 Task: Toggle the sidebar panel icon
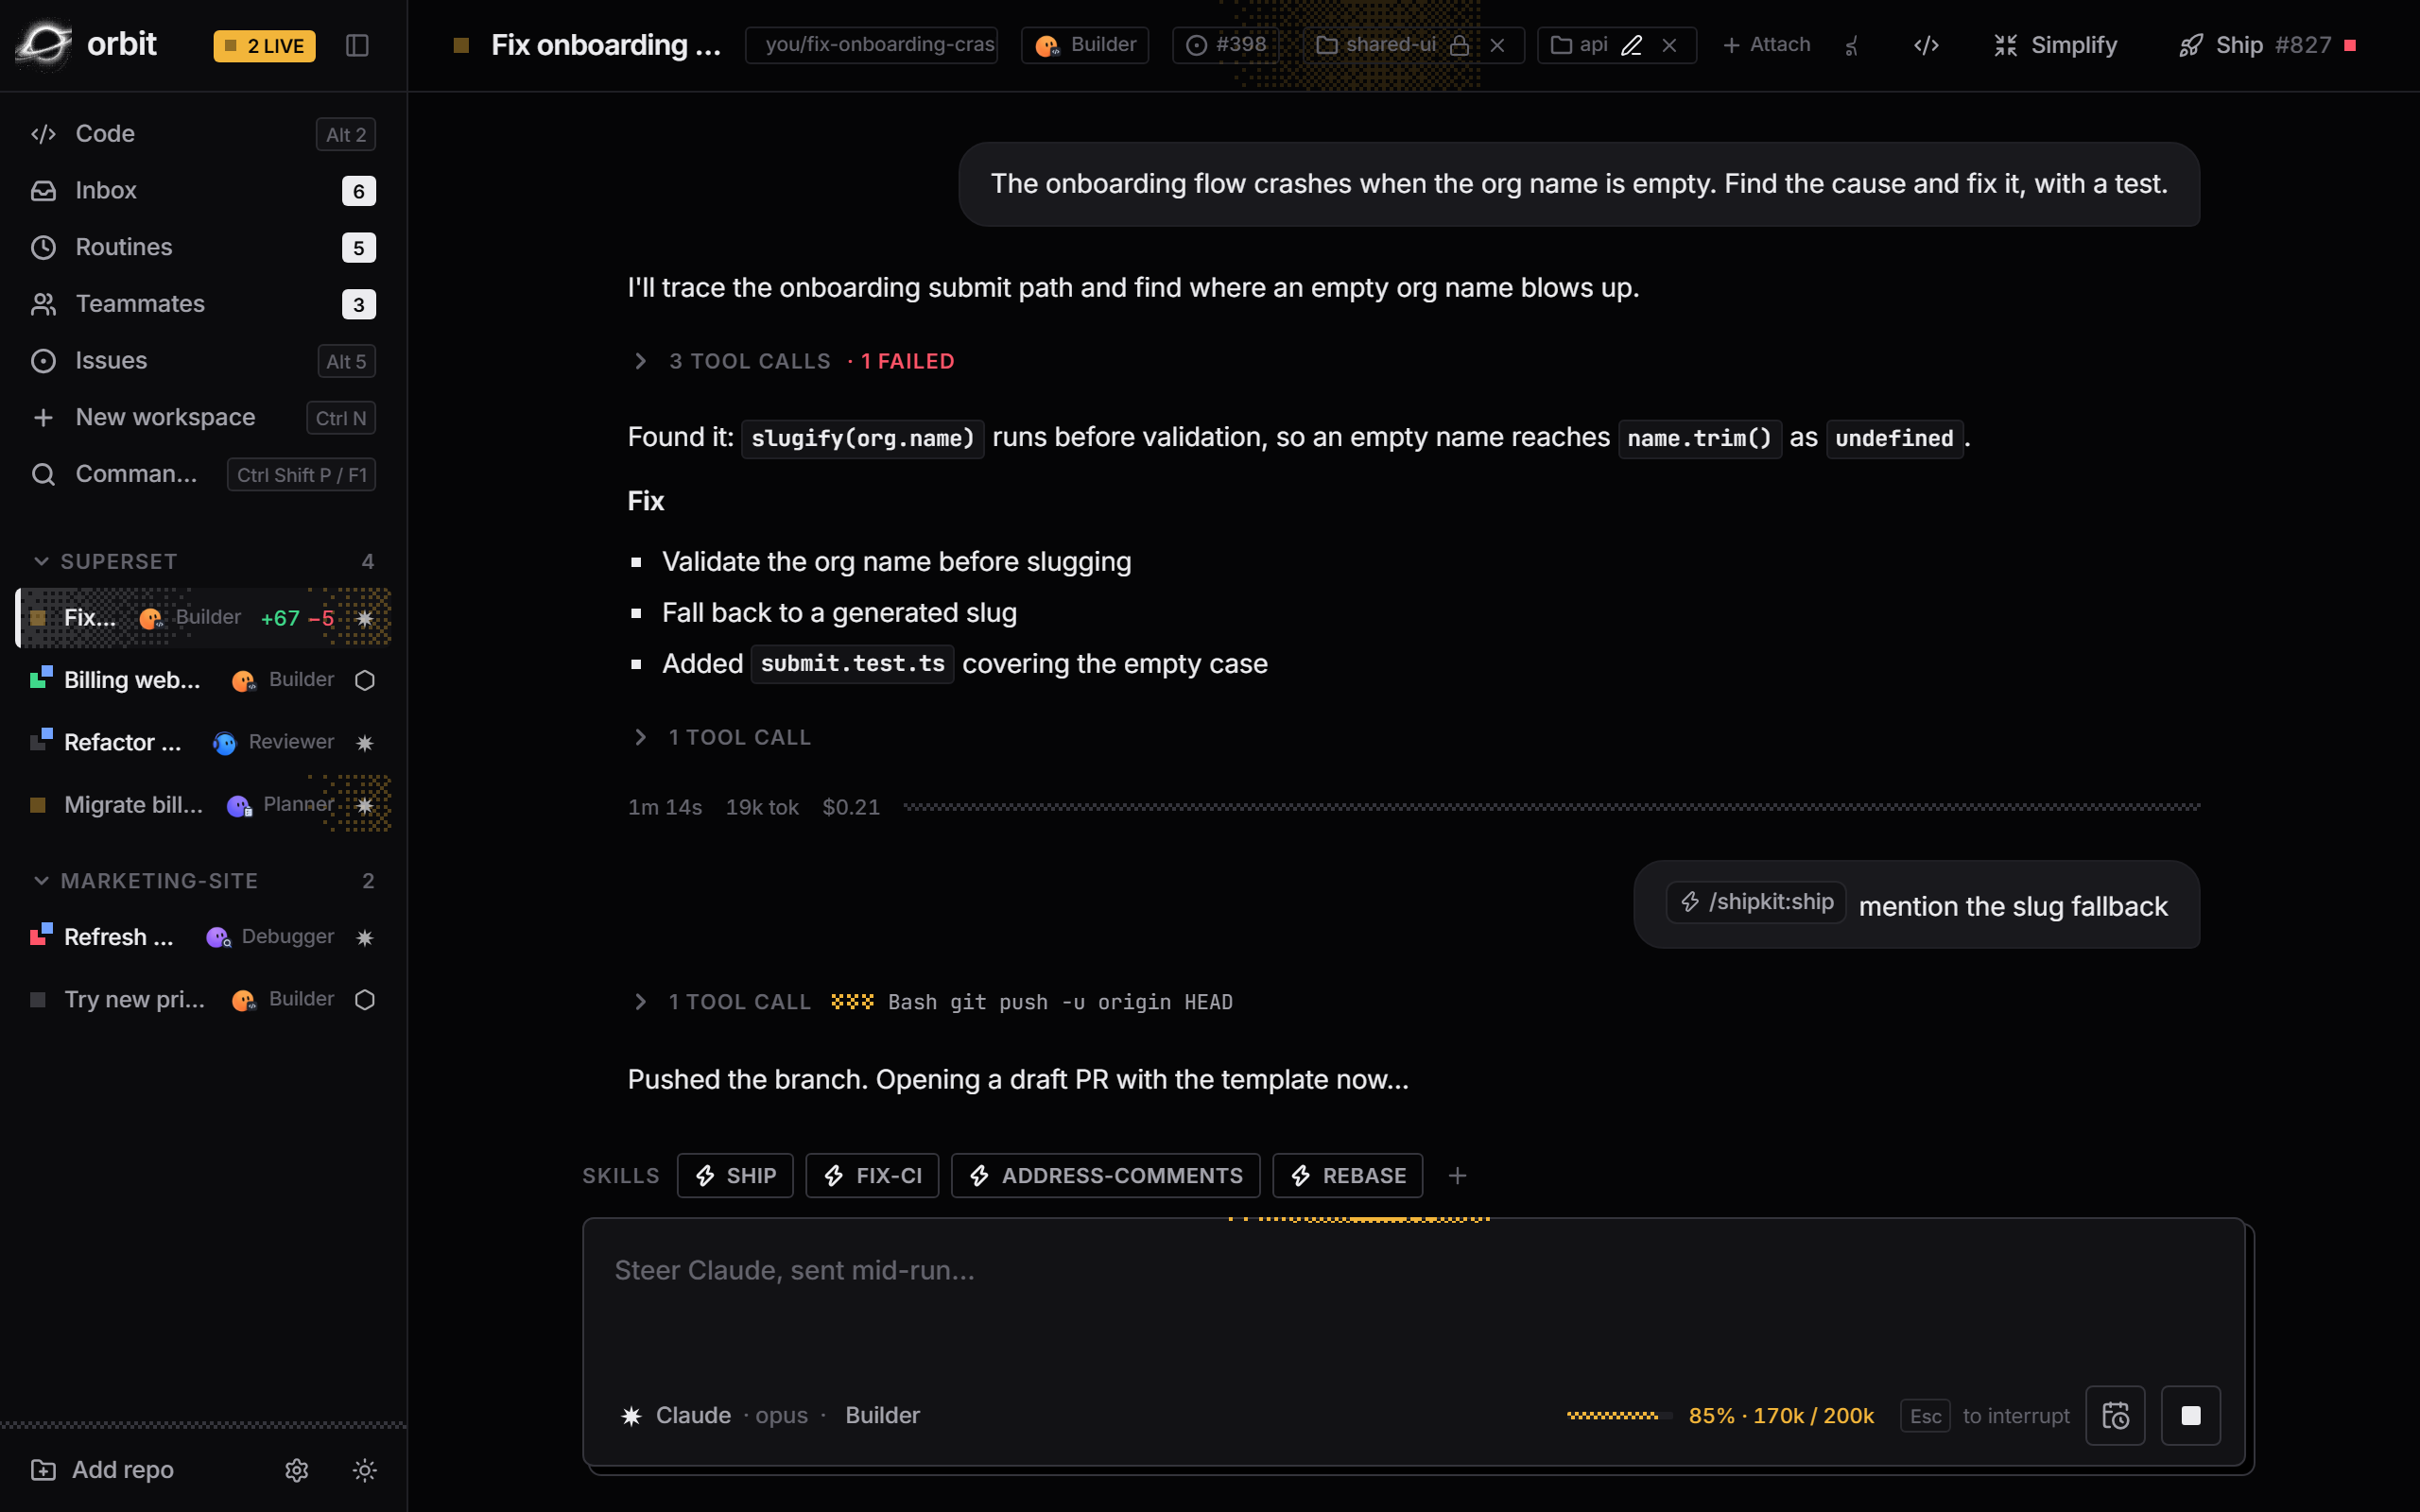coord(357,45)
